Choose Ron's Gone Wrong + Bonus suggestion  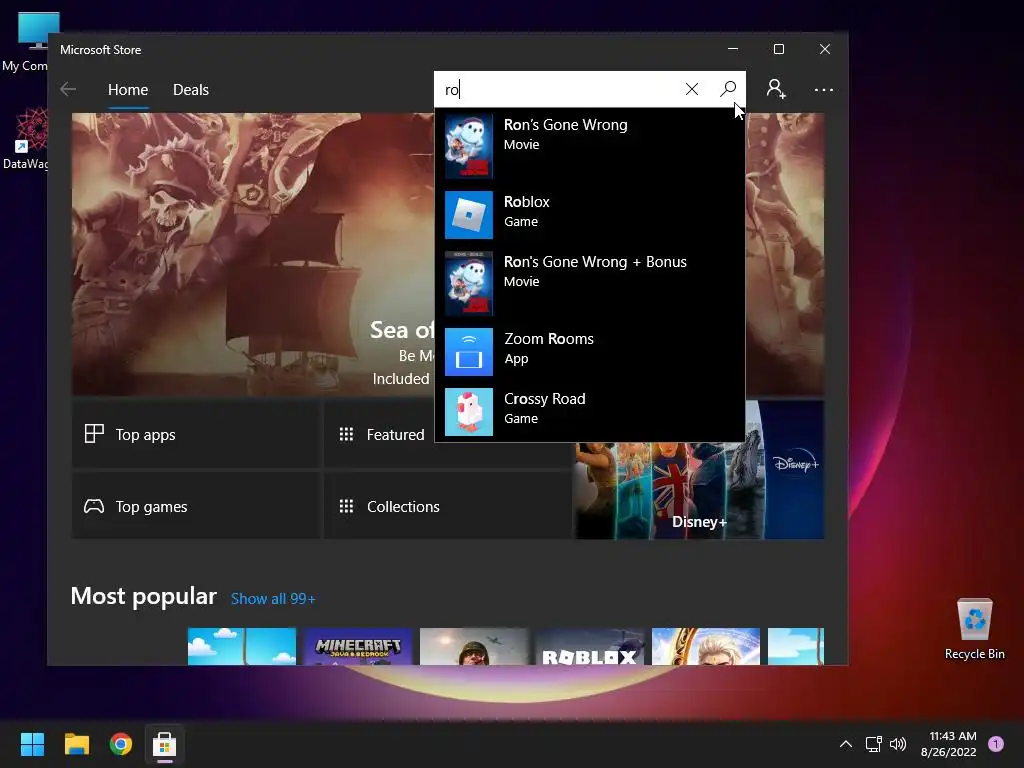(x=590, y=283)
